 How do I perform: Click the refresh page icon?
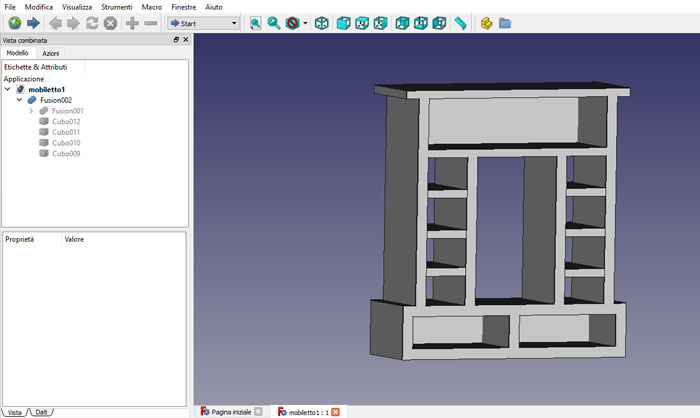(x=92, y=23)
